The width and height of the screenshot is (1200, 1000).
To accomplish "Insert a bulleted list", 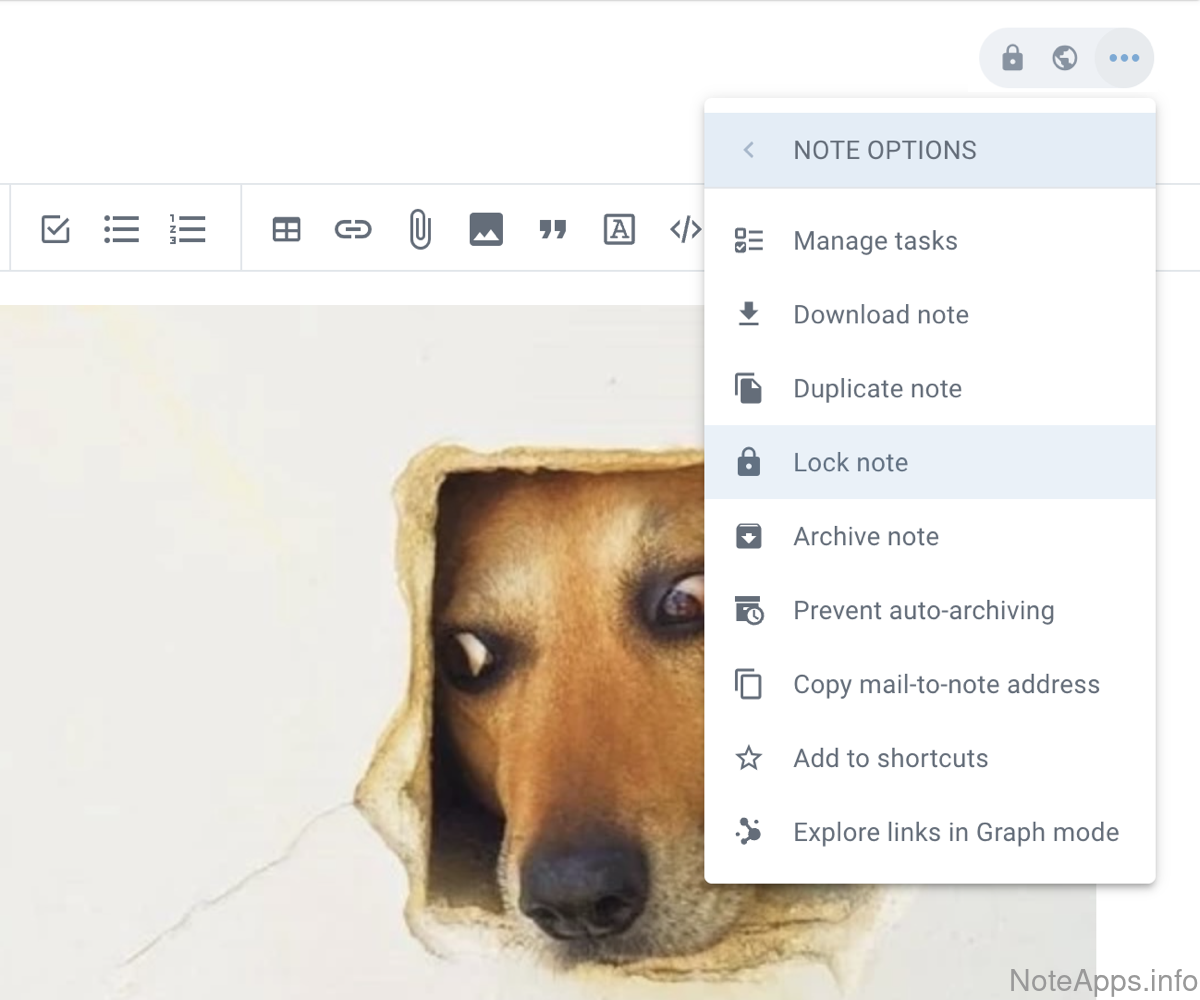I will click(121, 229).
